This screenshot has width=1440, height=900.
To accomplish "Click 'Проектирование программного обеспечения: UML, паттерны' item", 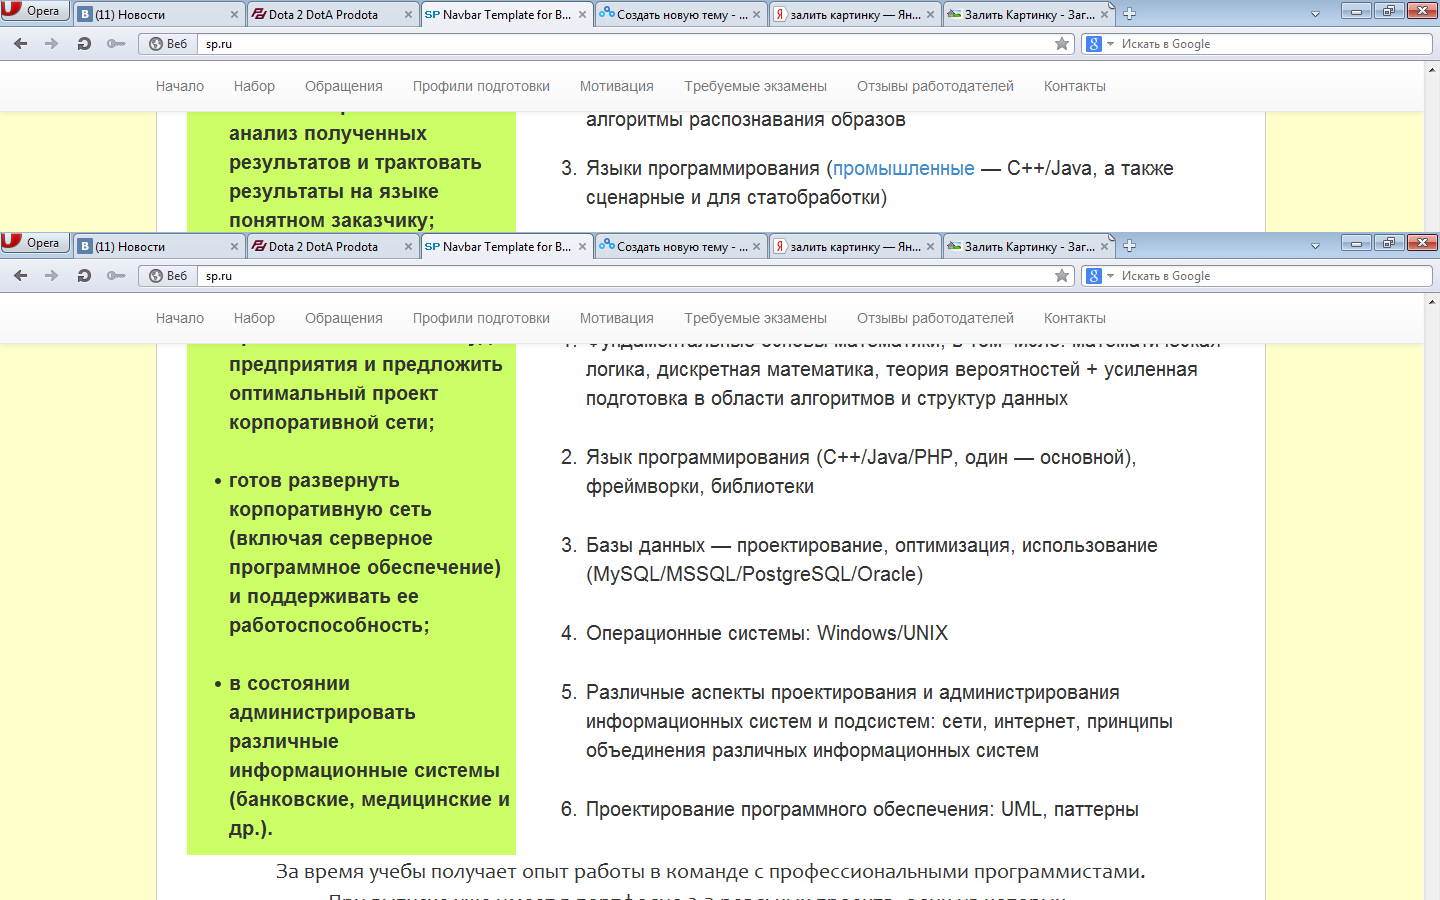I will point(862,809).
